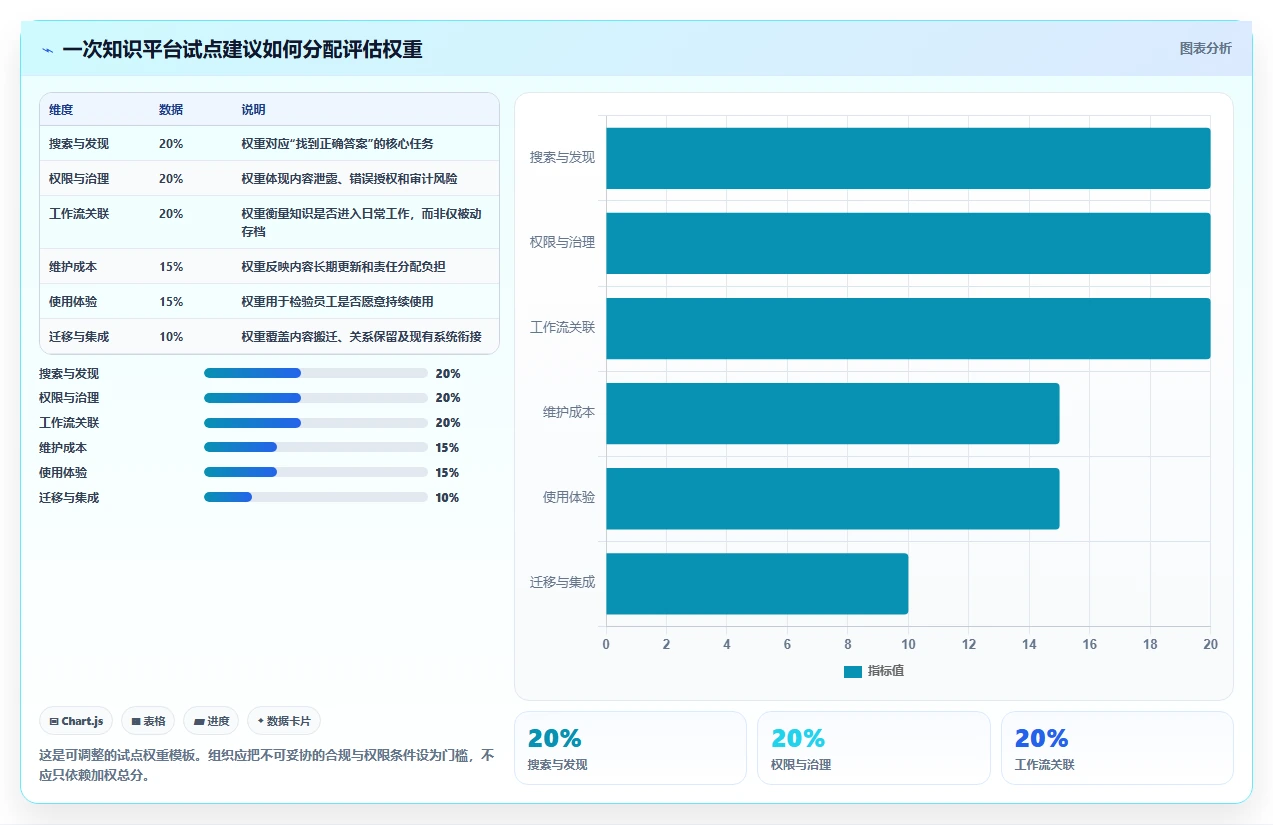
Task: Click the 15% value beside the 维护成本 progress bar
Action: (x=447, y=448)
